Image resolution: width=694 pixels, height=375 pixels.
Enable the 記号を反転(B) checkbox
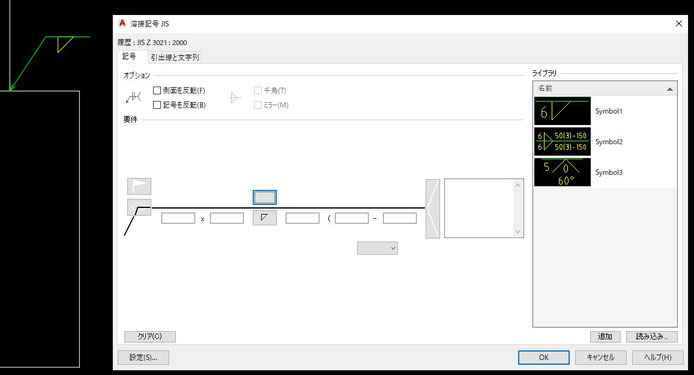click(157, 105)
